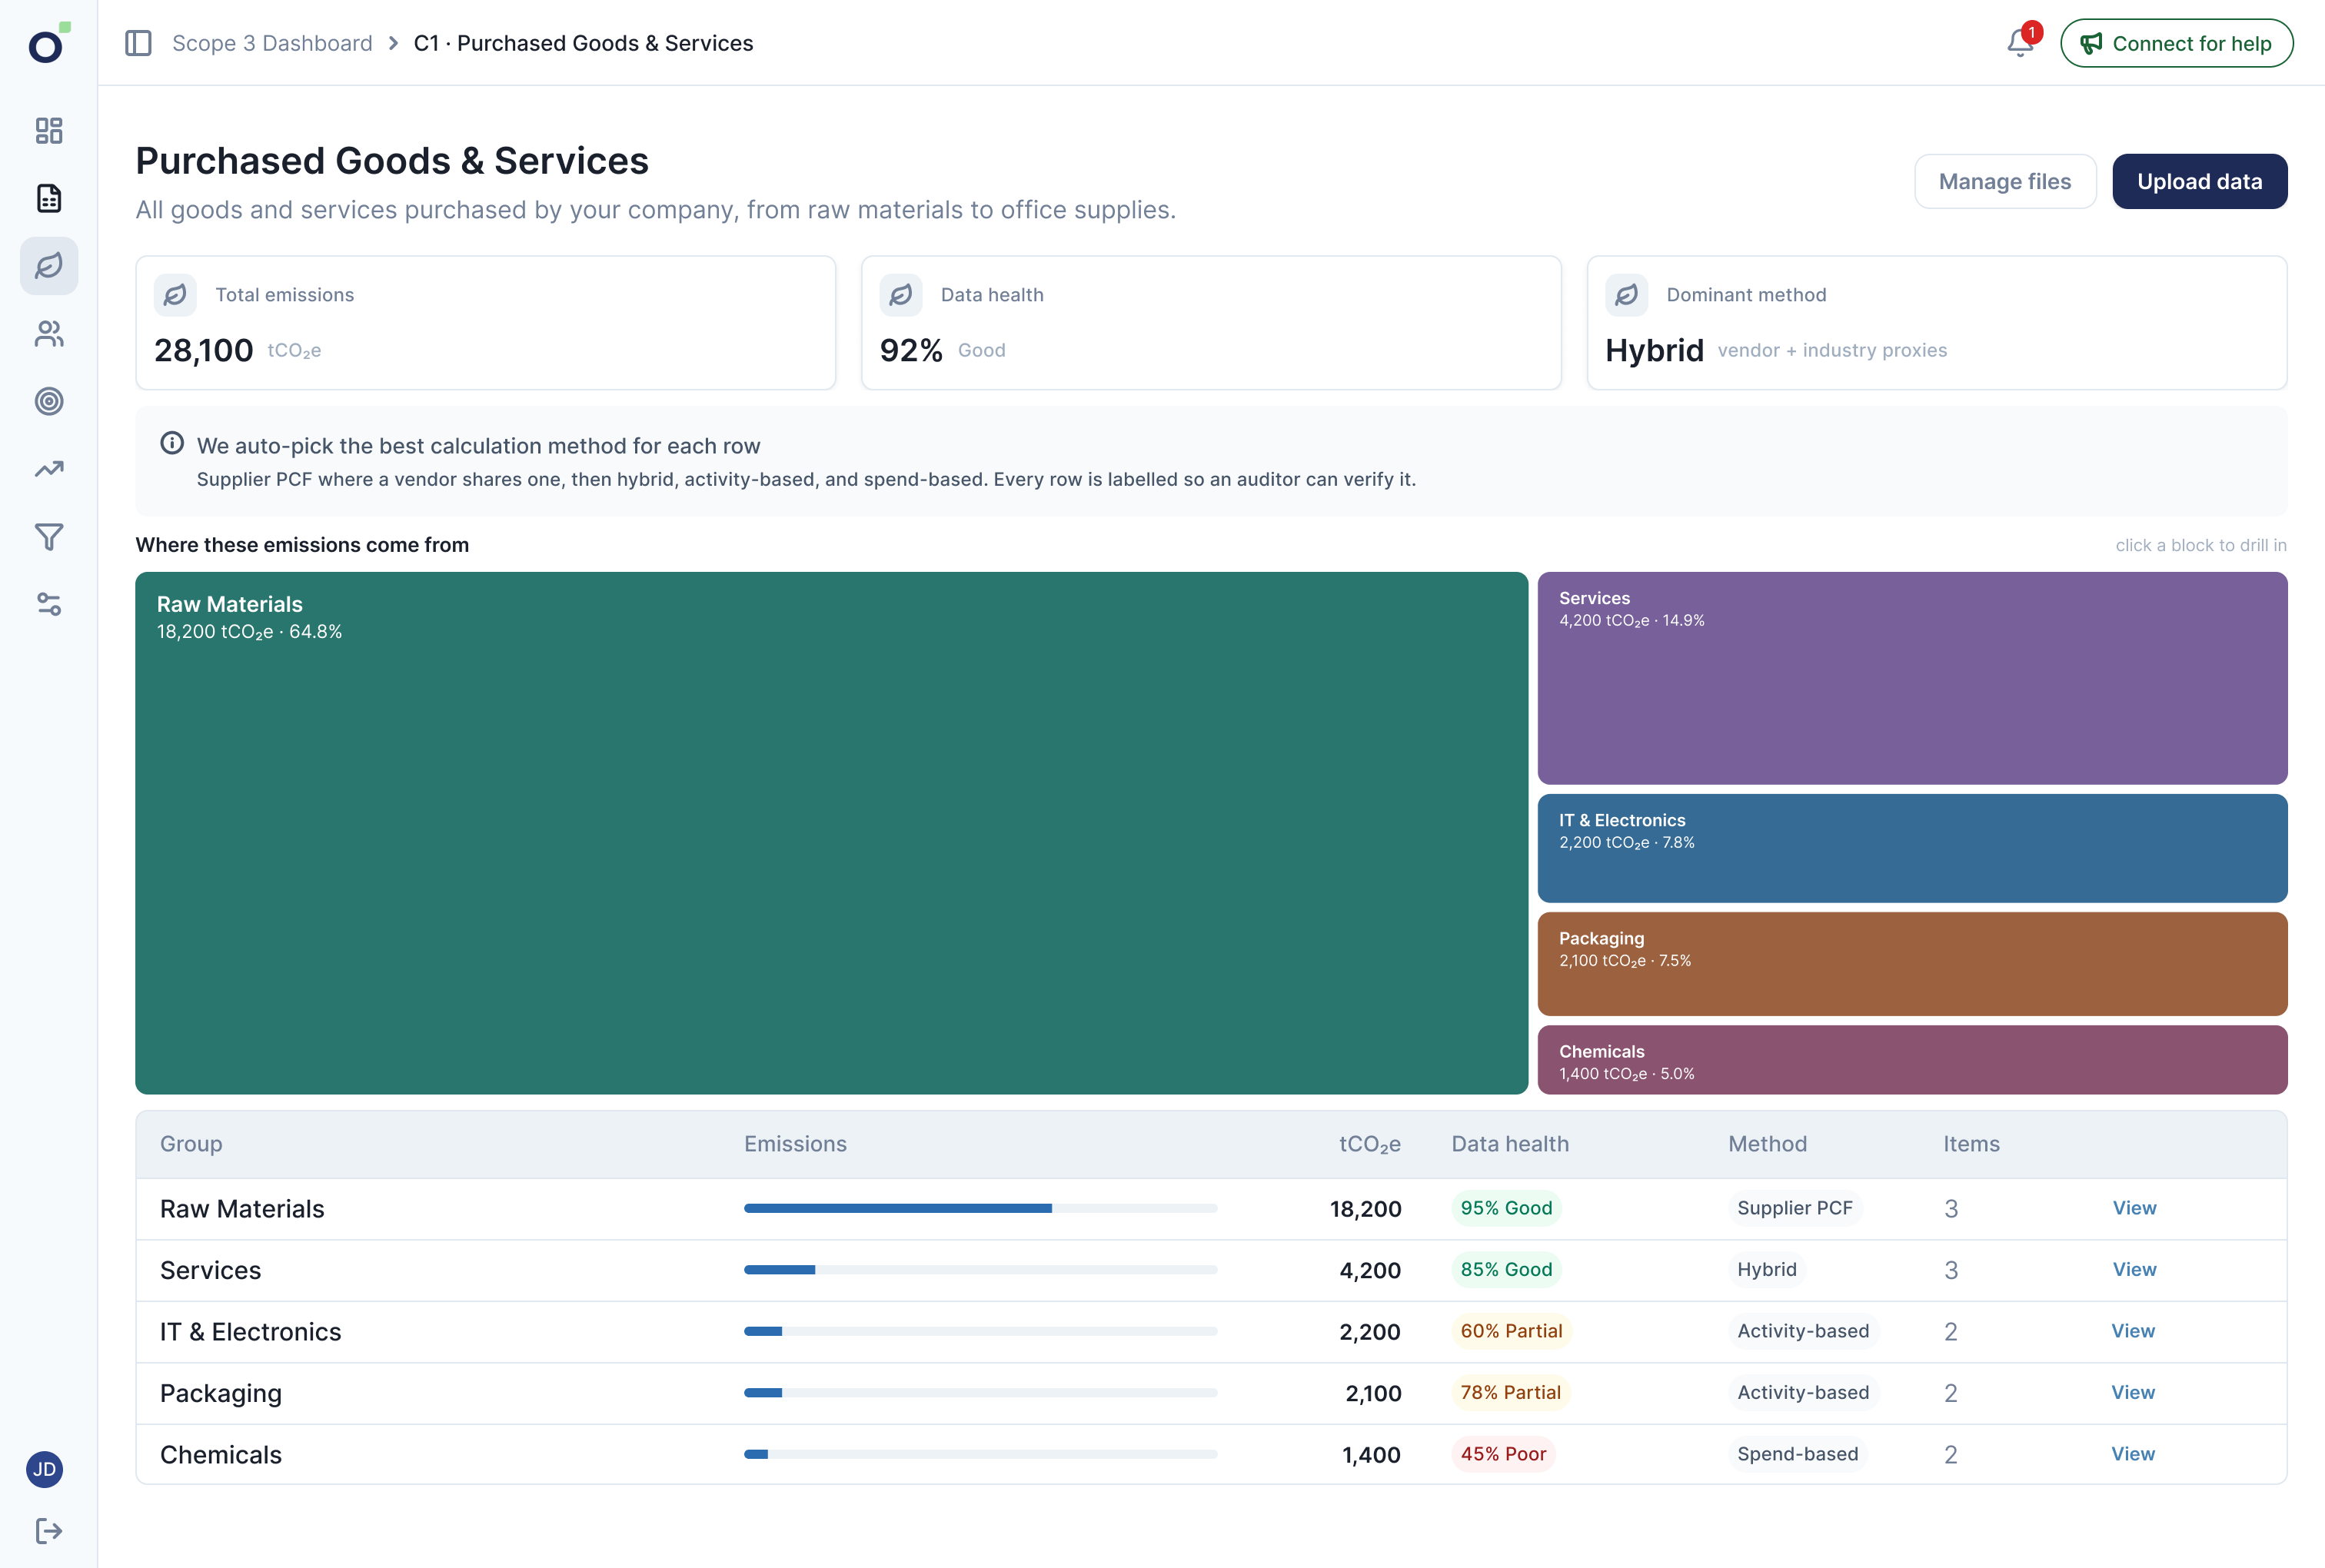Open Manage files
Screen dimensions: 2325x1568
tap(2005, 181)
